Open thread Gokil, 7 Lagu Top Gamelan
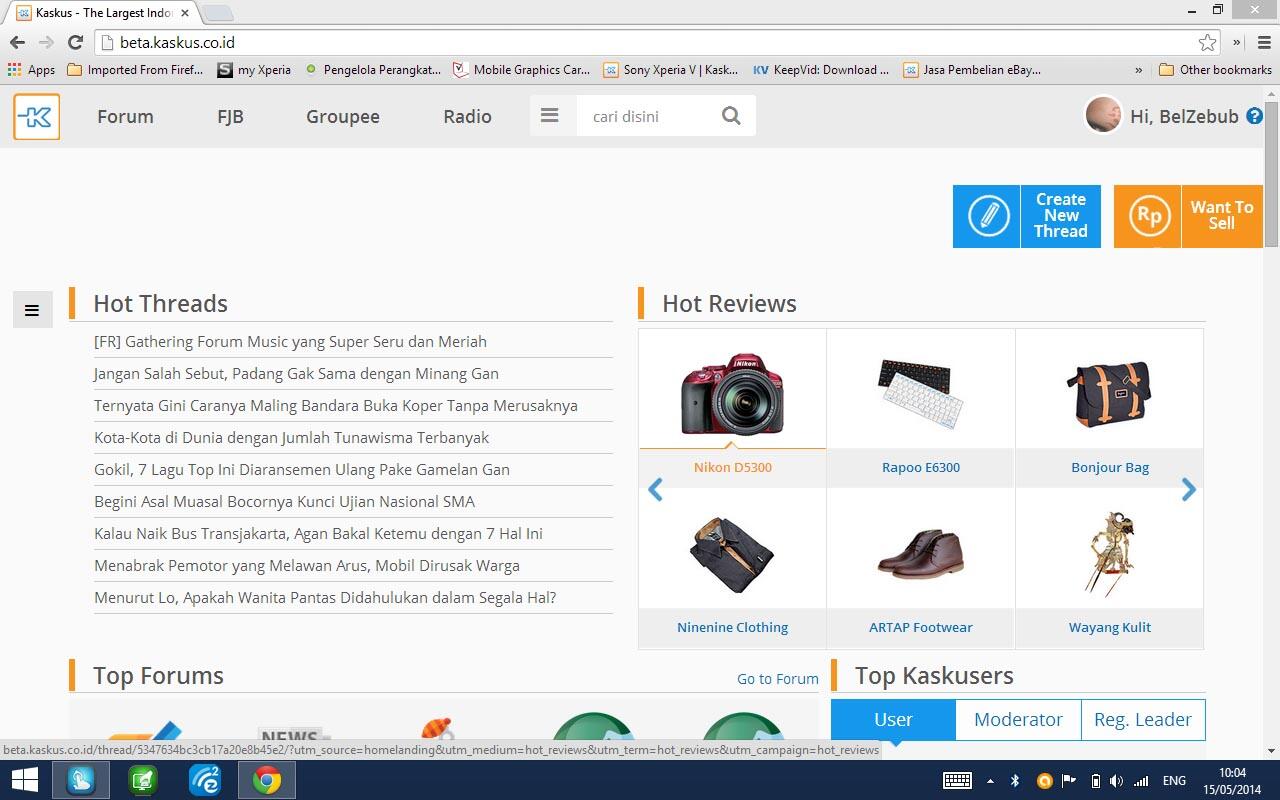 [302, 469]
